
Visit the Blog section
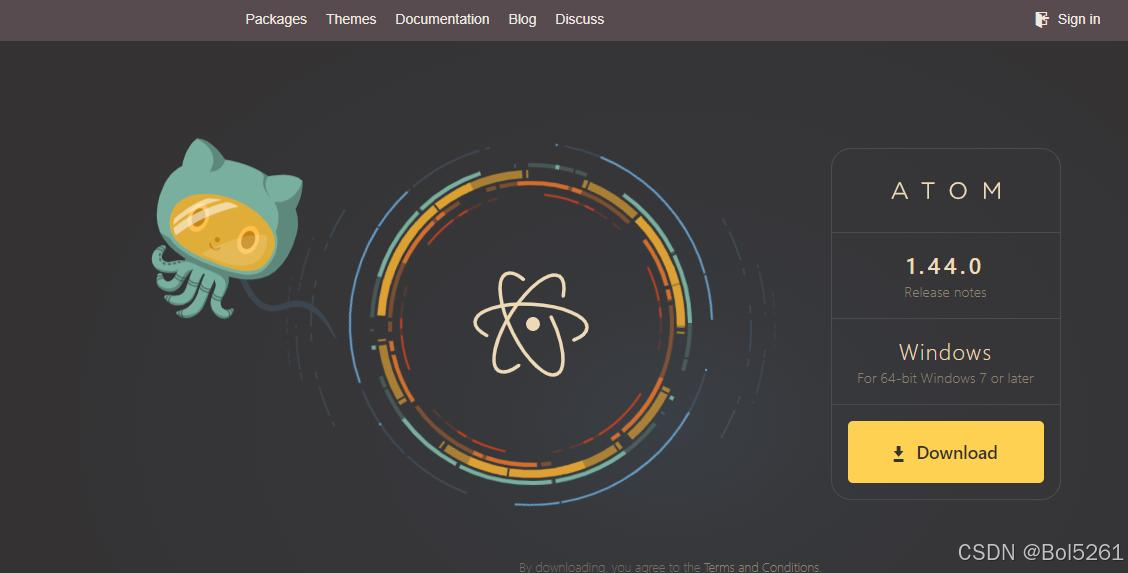(522, 19)
